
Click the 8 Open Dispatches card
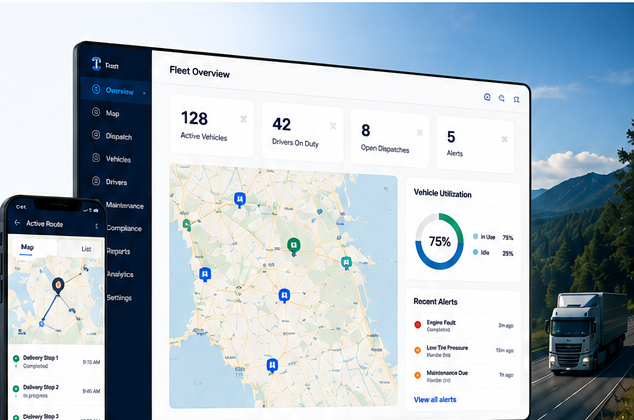[390, 139]
